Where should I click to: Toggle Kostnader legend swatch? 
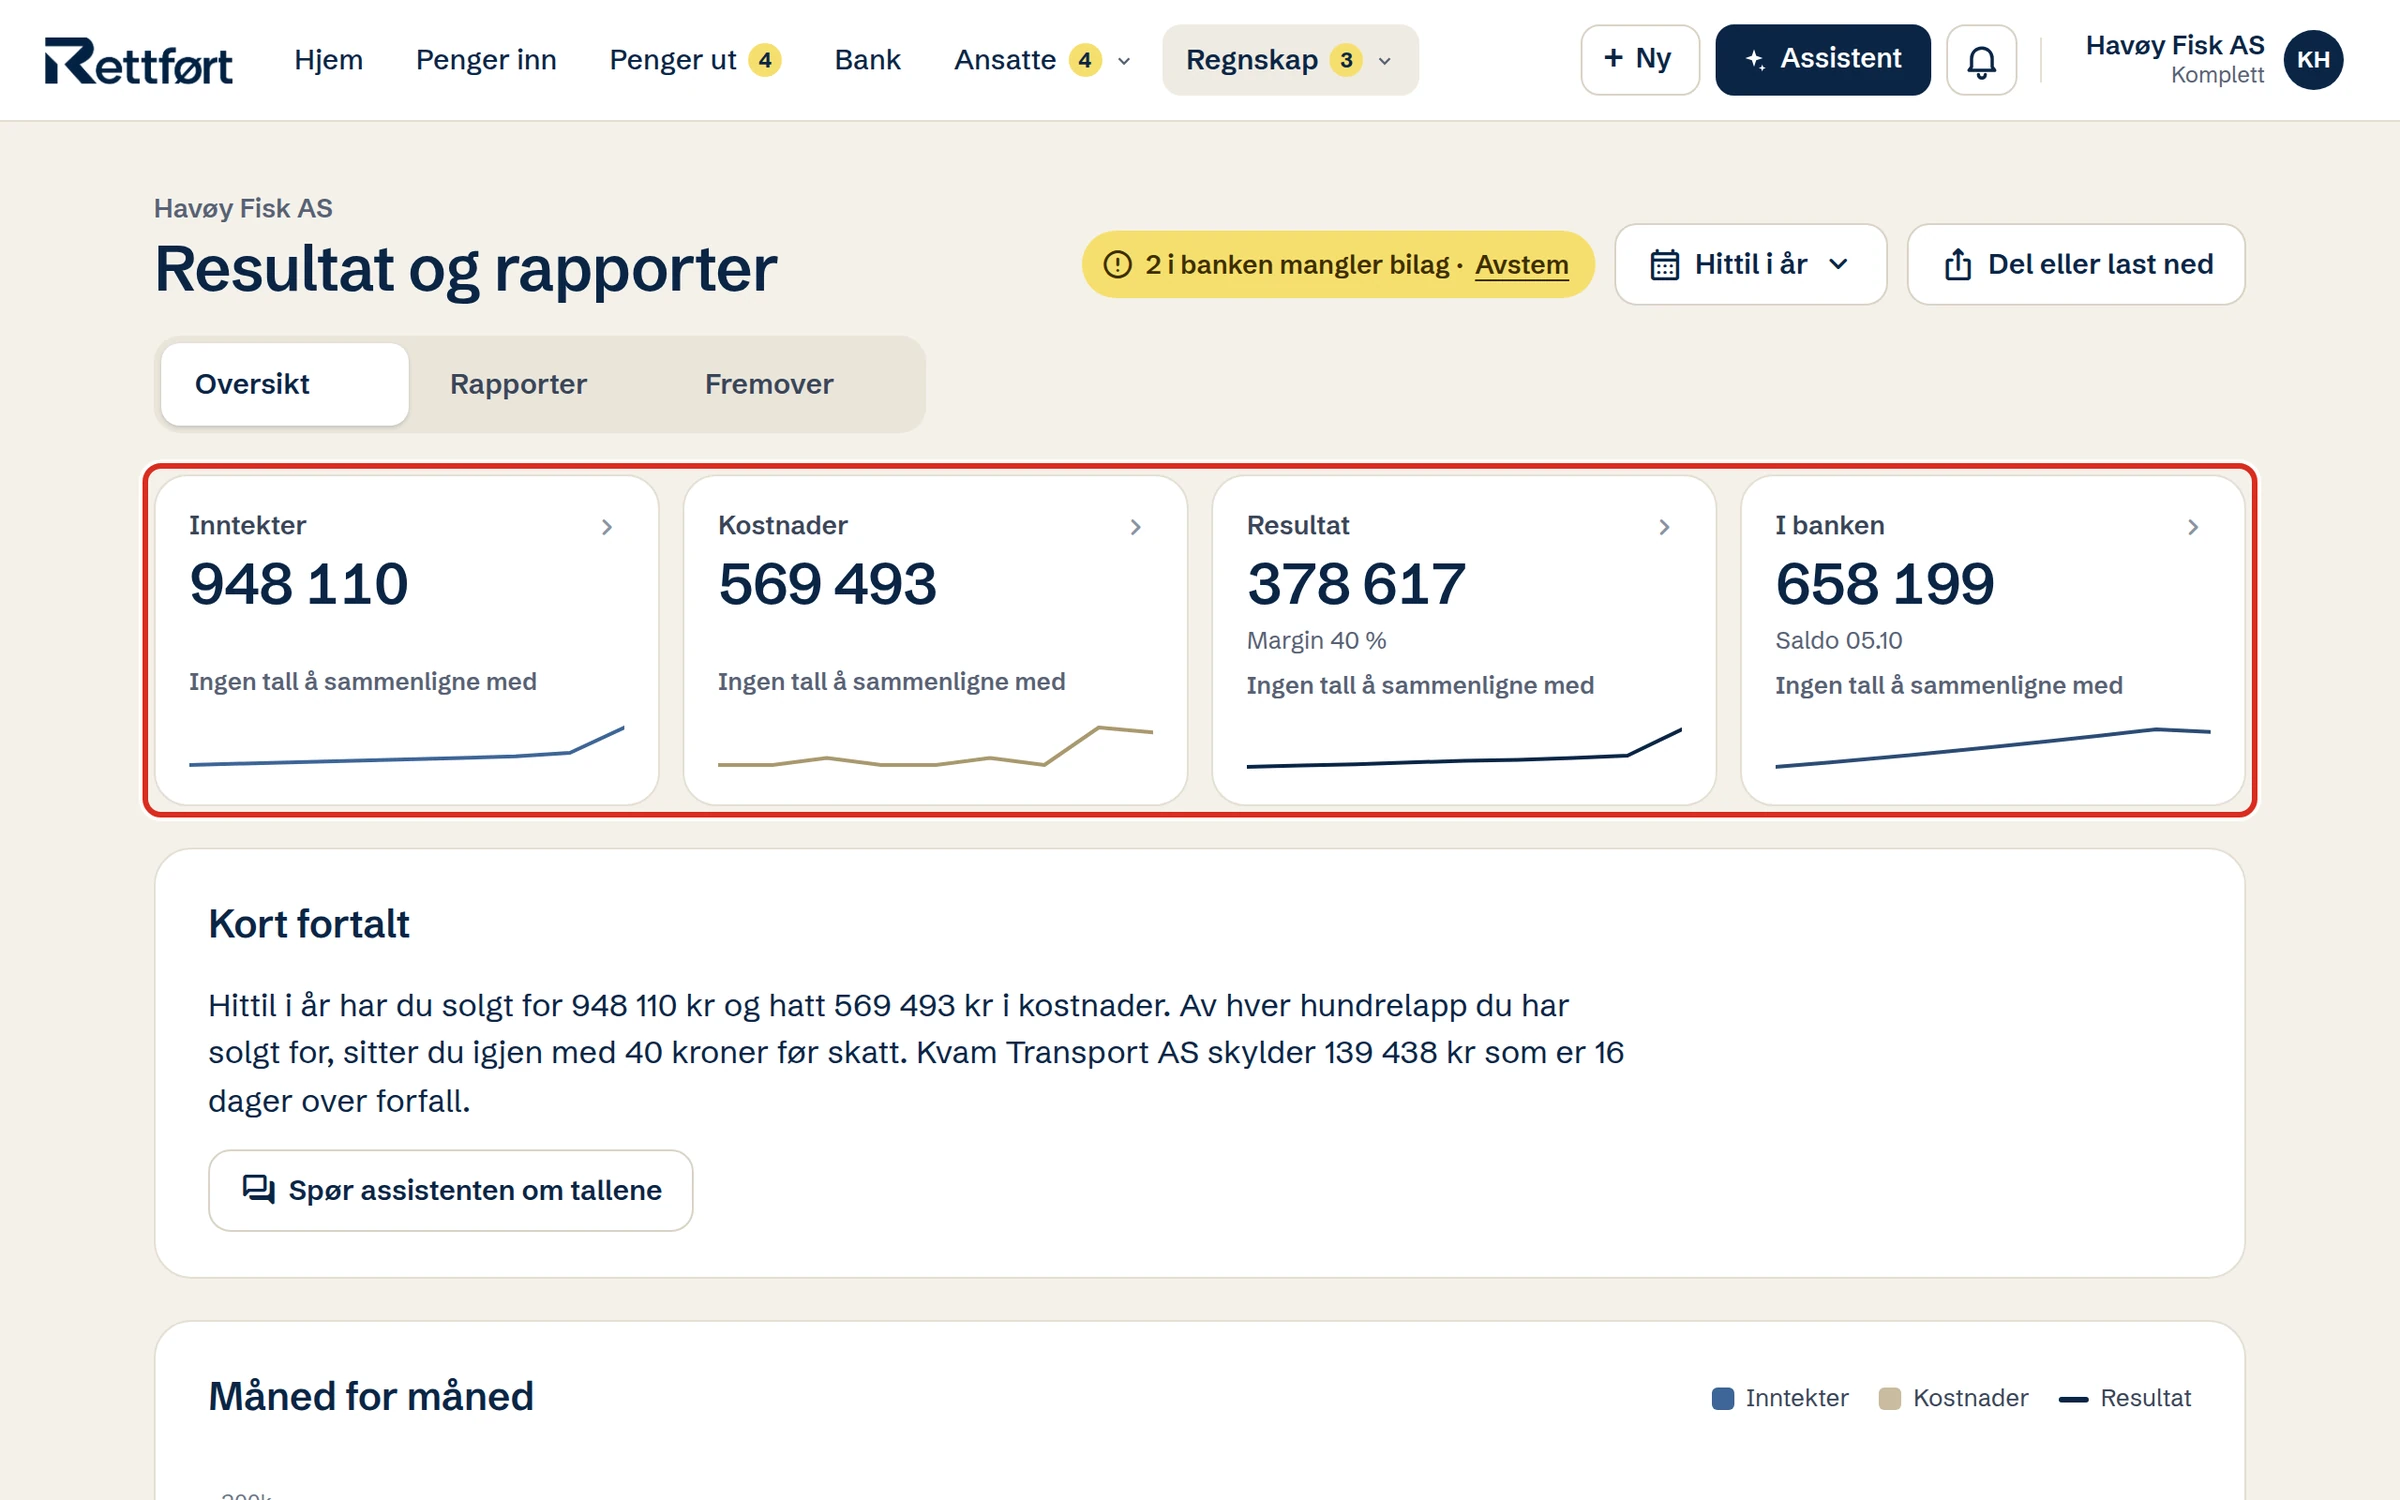pos(1889,1398)
